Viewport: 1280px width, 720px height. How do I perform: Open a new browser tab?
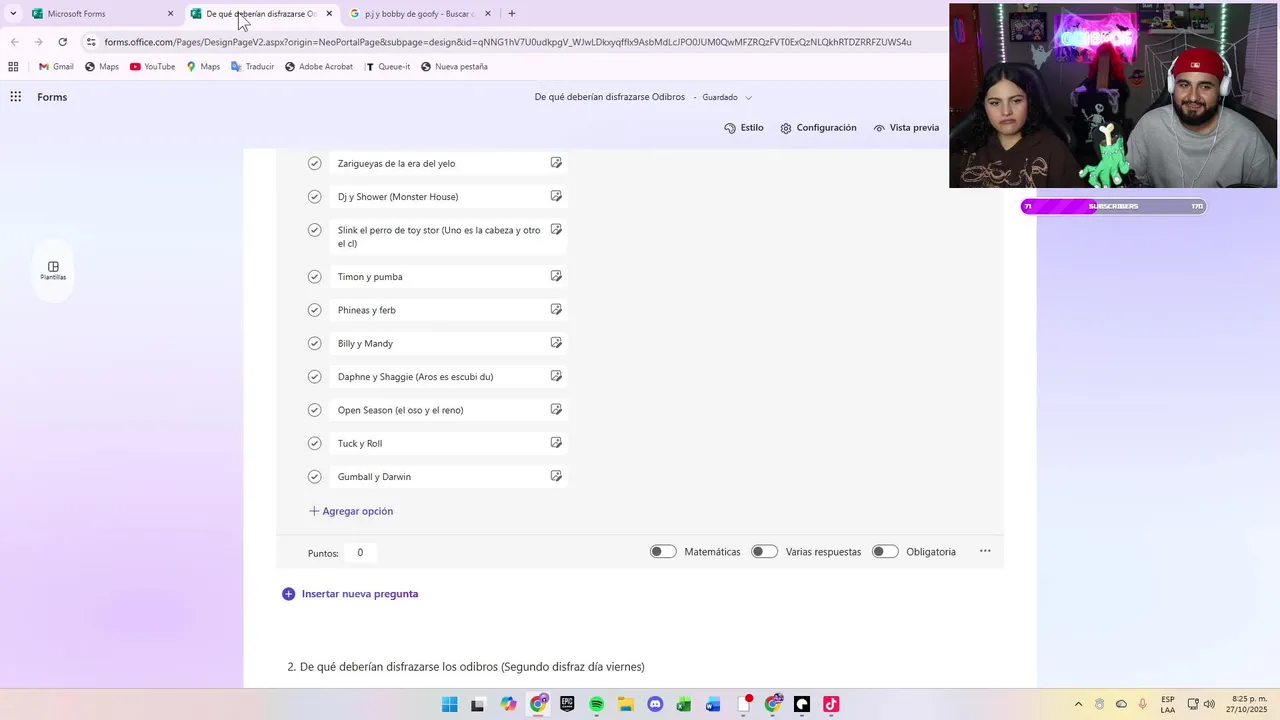pyautogui.click(x=512, y=14)
